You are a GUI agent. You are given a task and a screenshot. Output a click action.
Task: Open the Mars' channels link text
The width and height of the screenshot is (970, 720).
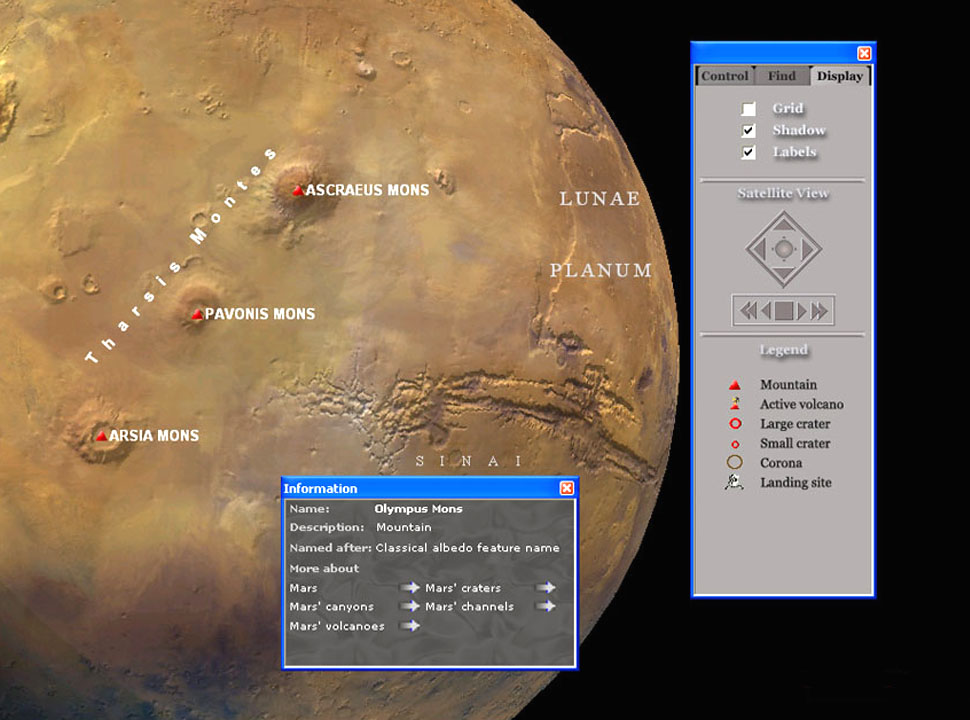[x=470, y=607]
